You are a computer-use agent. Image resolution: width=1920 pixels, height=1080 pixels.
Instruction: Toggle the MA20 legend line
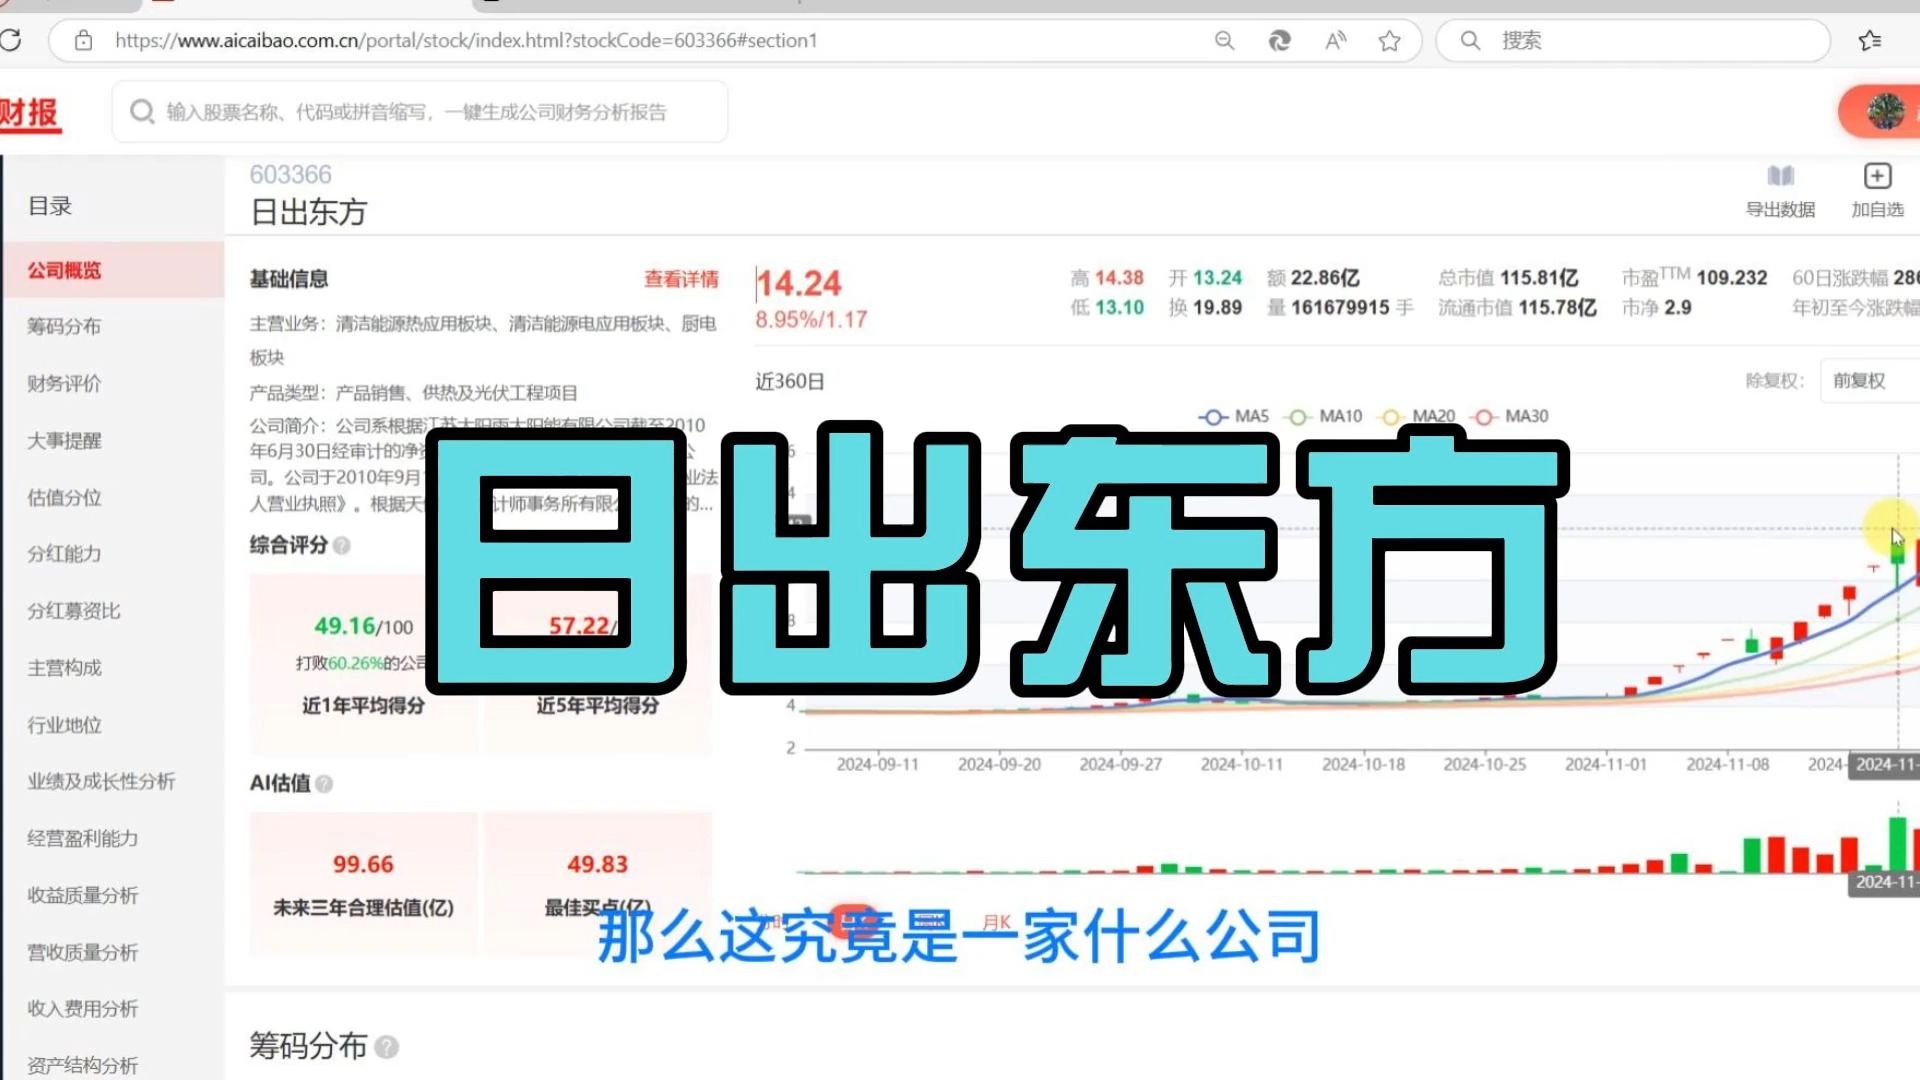coord(1418,416)
